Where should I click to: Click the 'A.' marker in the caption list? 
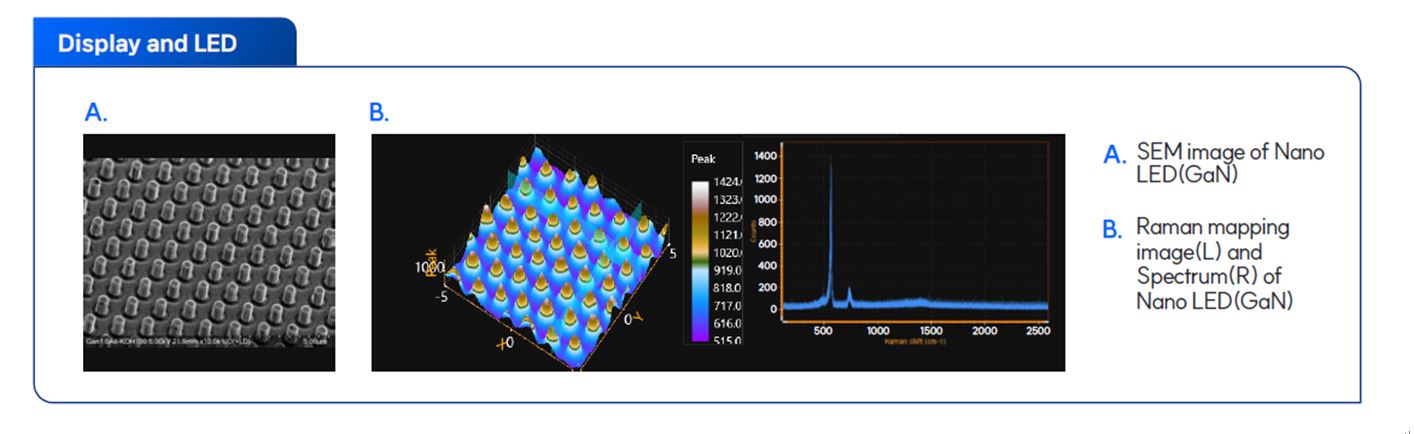pos(1114,155)
